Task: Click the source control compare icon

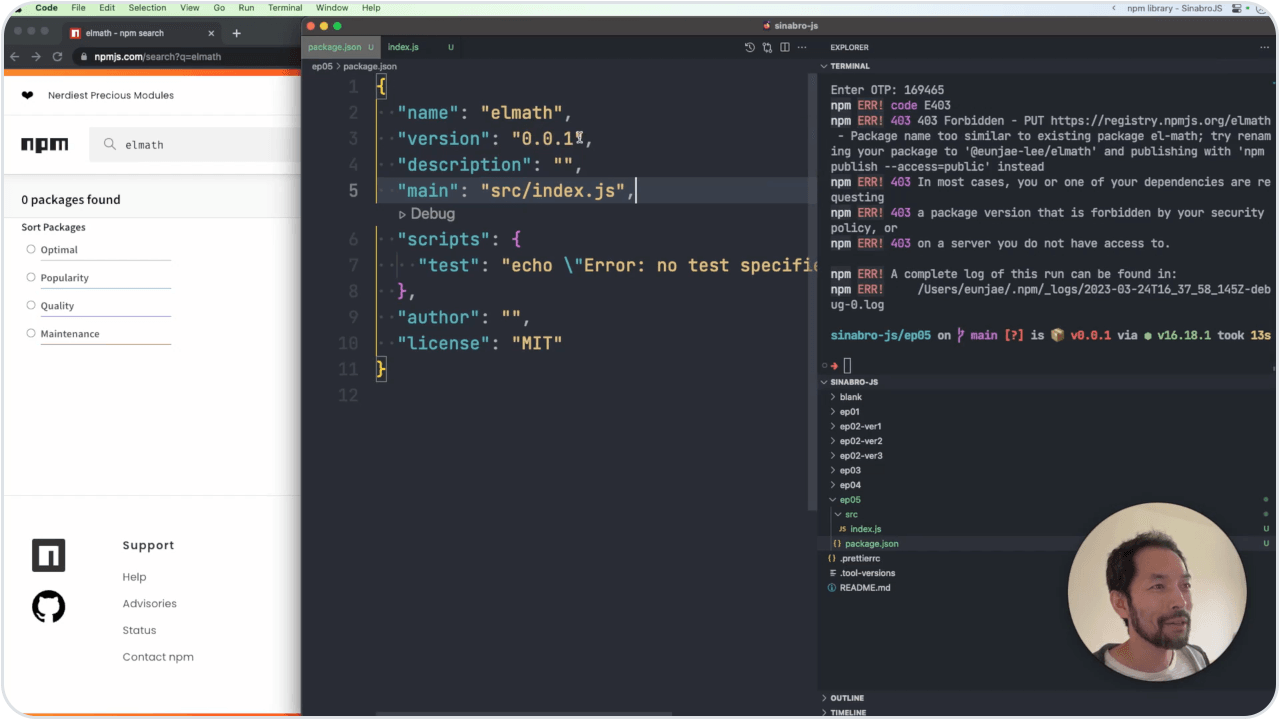Action: (767, 47)
